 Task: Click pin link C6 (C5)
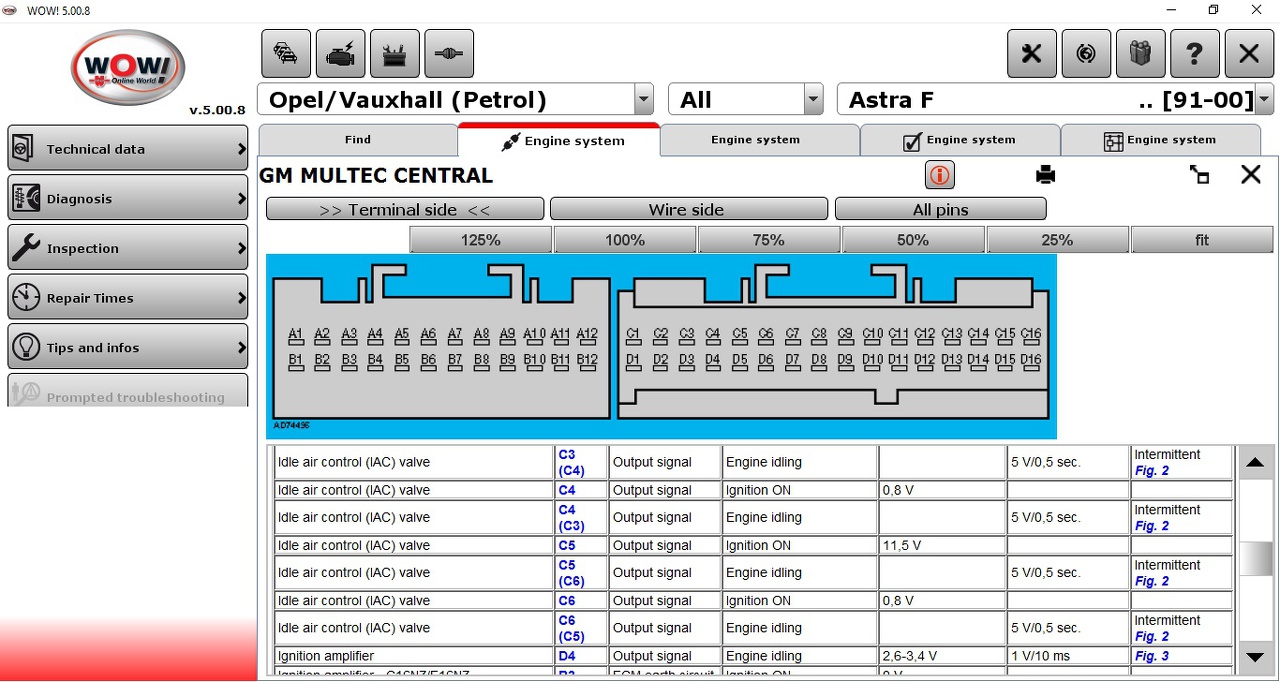[571, 628]
